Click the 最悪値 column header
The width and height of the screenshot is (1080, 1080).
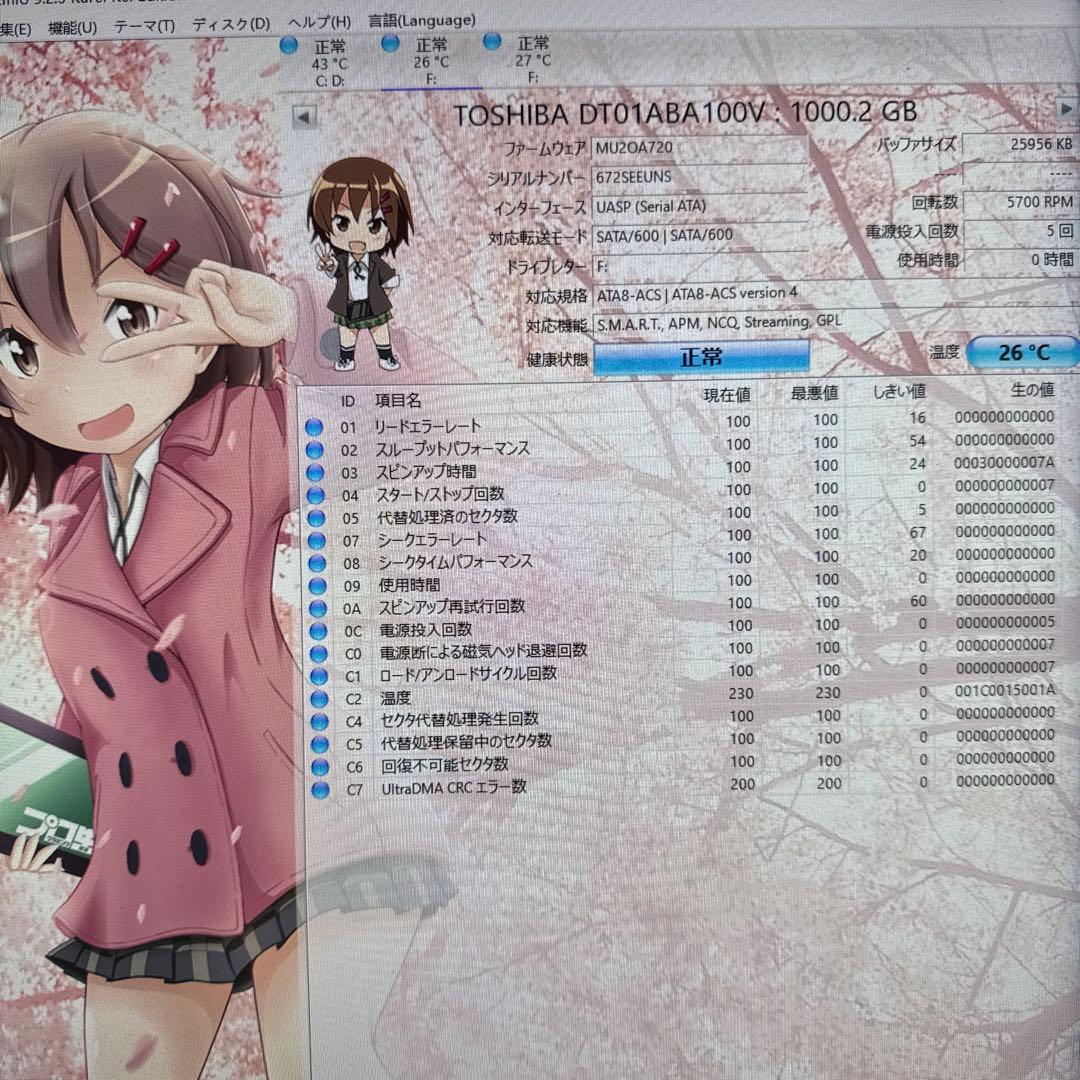pyautogui.click(x=814, y=393)
